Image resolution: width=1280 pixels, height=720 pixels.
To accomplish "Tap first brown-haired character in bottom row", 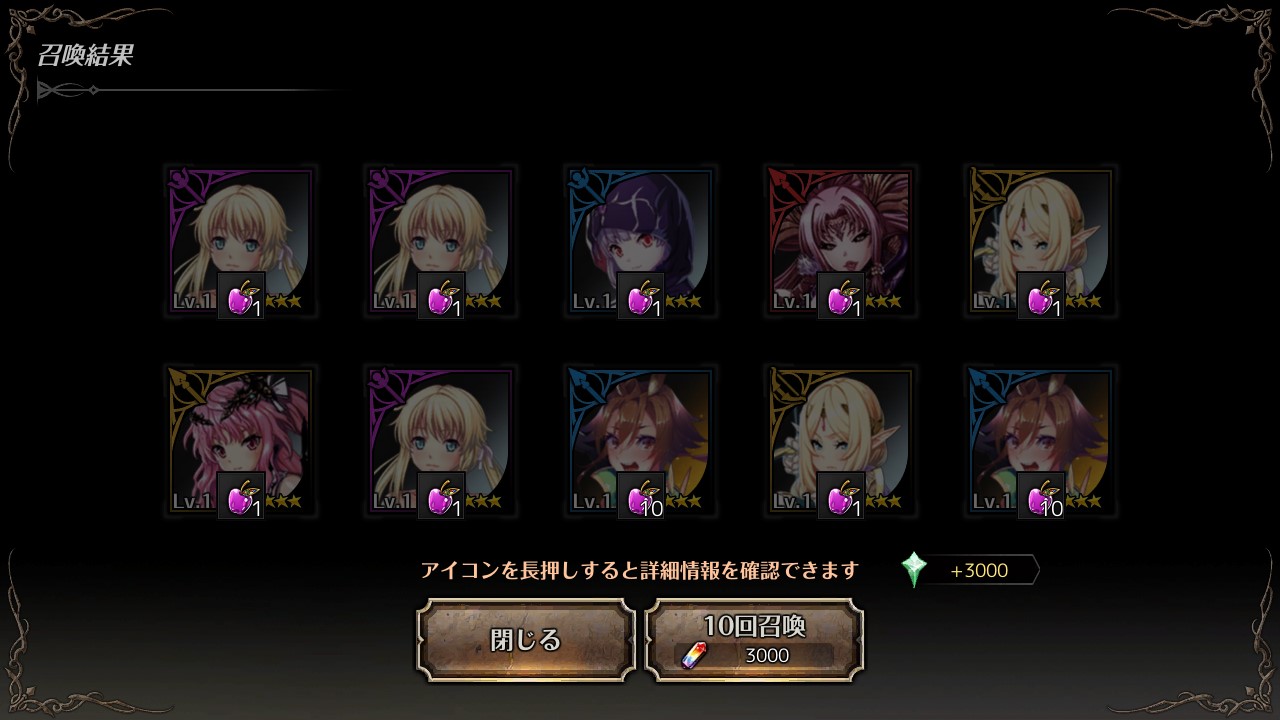I will 641,442.
